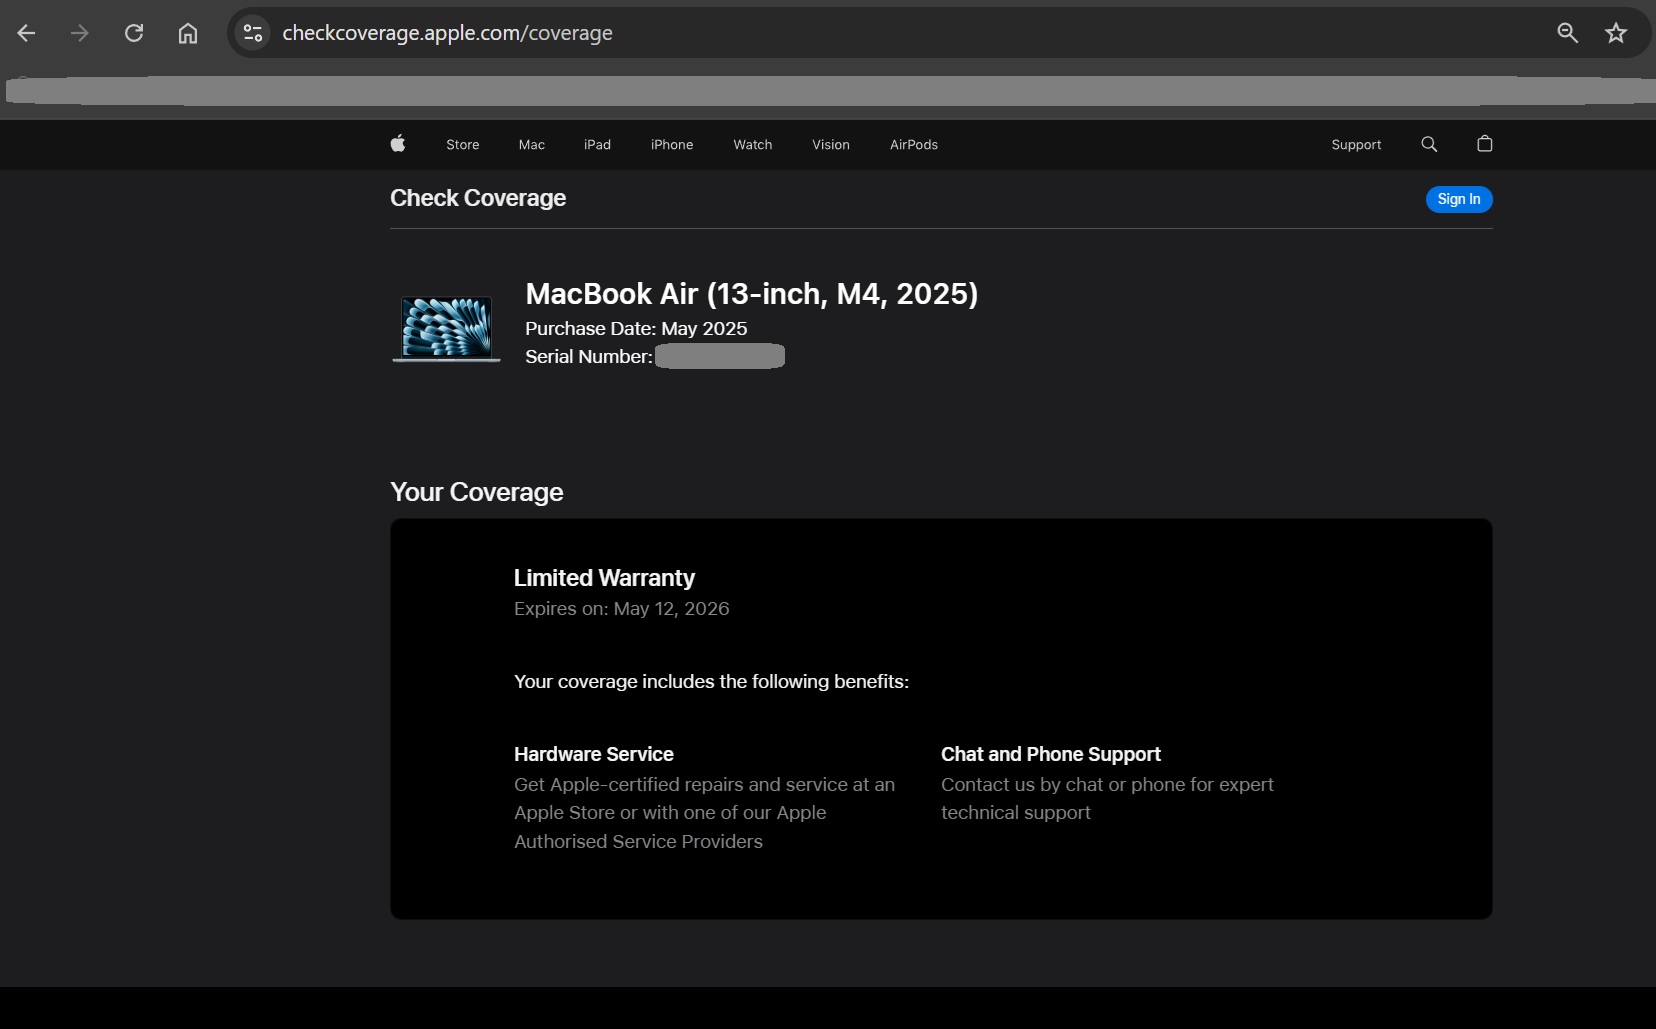Click the MacBook Air product thumbnail

[446, 329]
